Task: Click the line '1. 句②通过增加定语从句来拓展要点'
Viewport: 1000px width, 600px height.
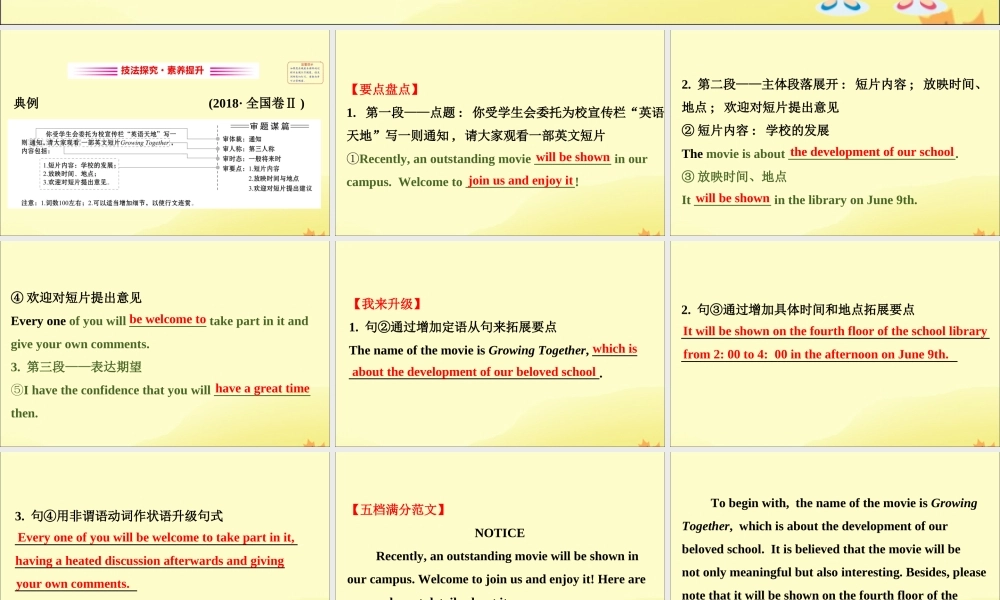Action: coord(453,327)
